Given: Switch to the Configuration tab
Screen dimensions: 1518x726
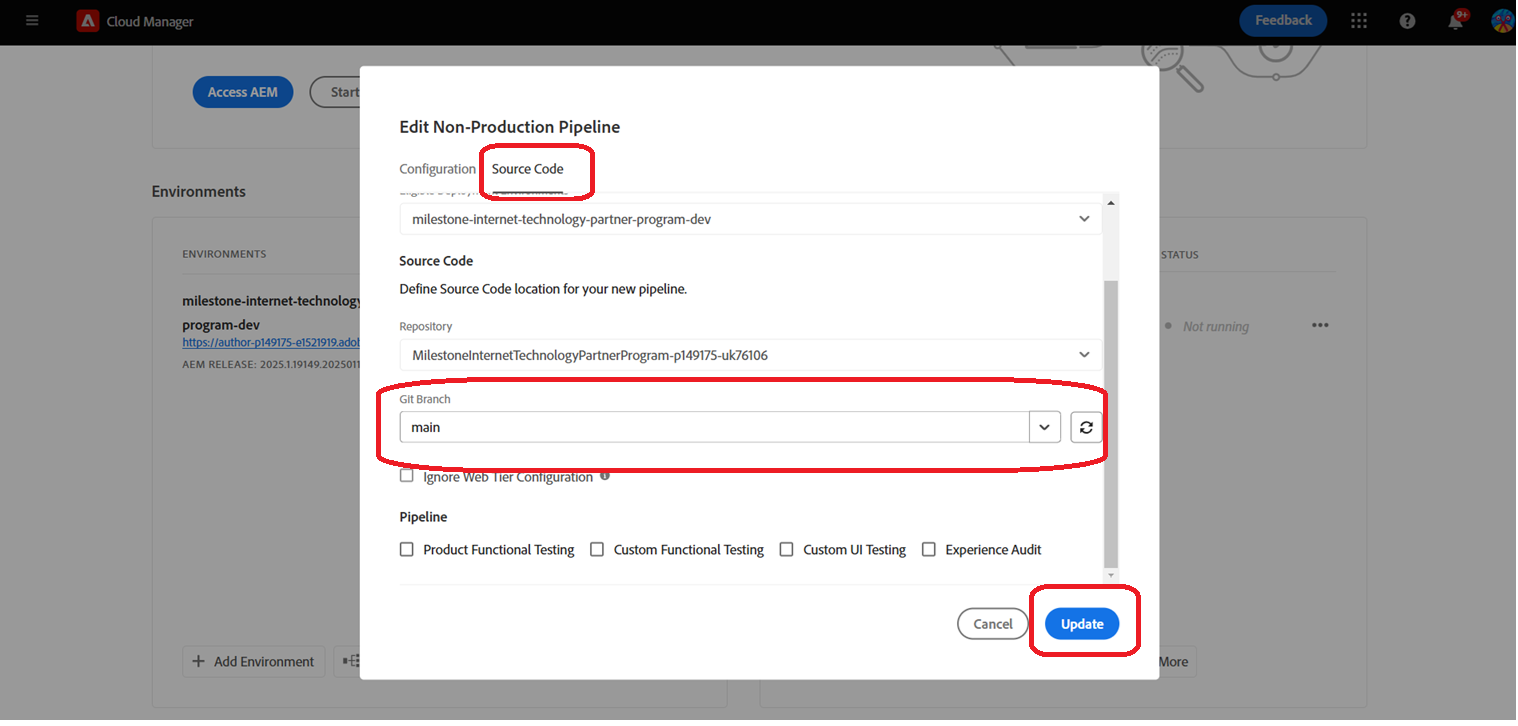Looking at the screenshot, I should coord(438,169).
